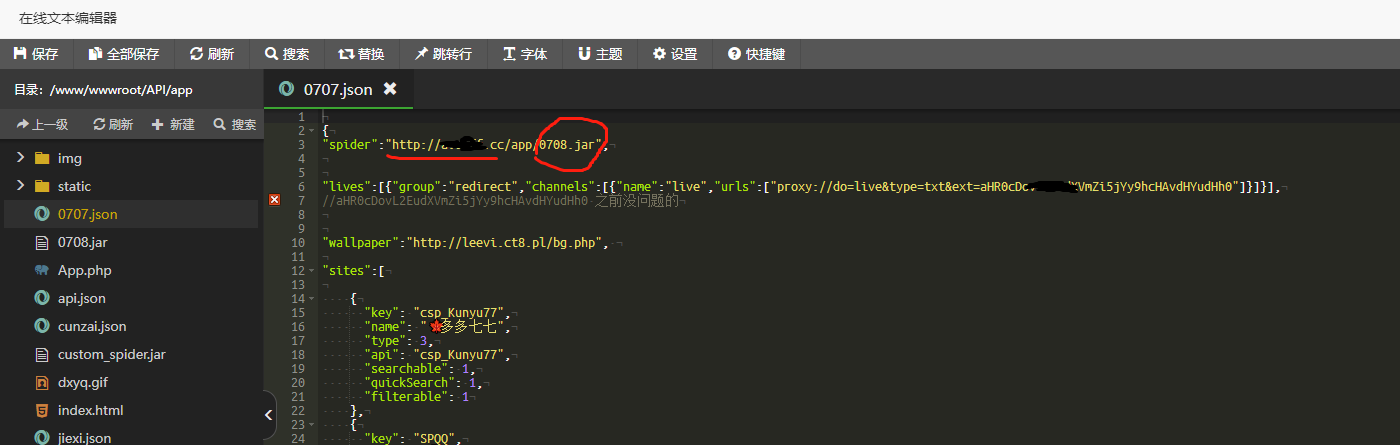Refresh the editor using 刷新 toolbar button
1400x445 pixels.
click(x=212, y=54)
